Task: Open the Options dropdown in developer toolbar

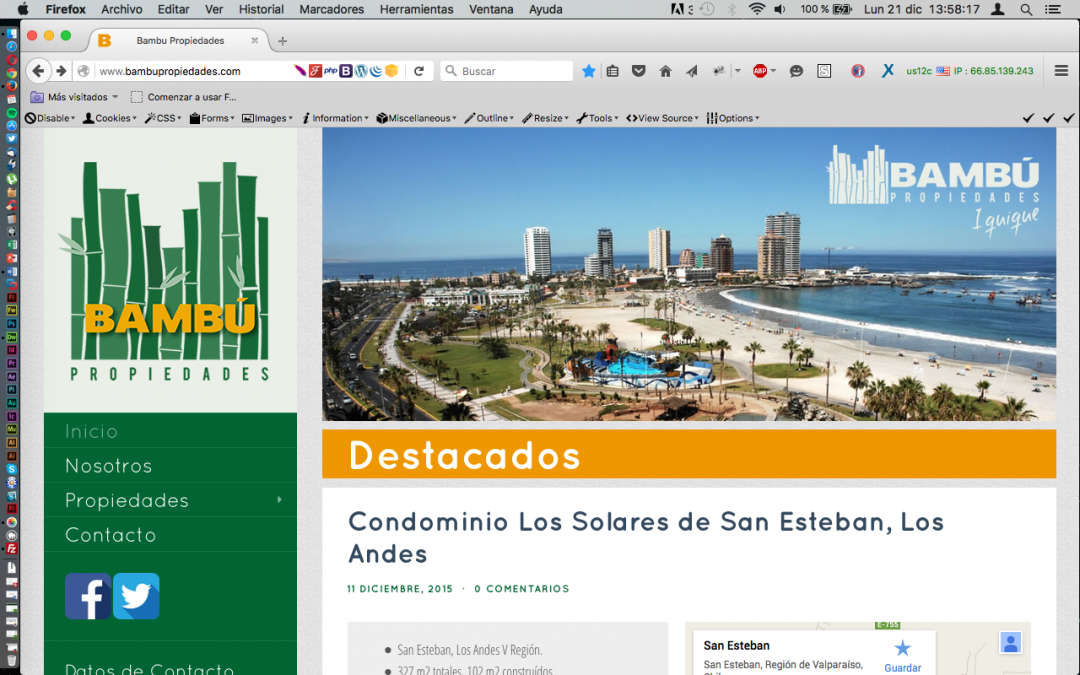Action: coord(733,118)
